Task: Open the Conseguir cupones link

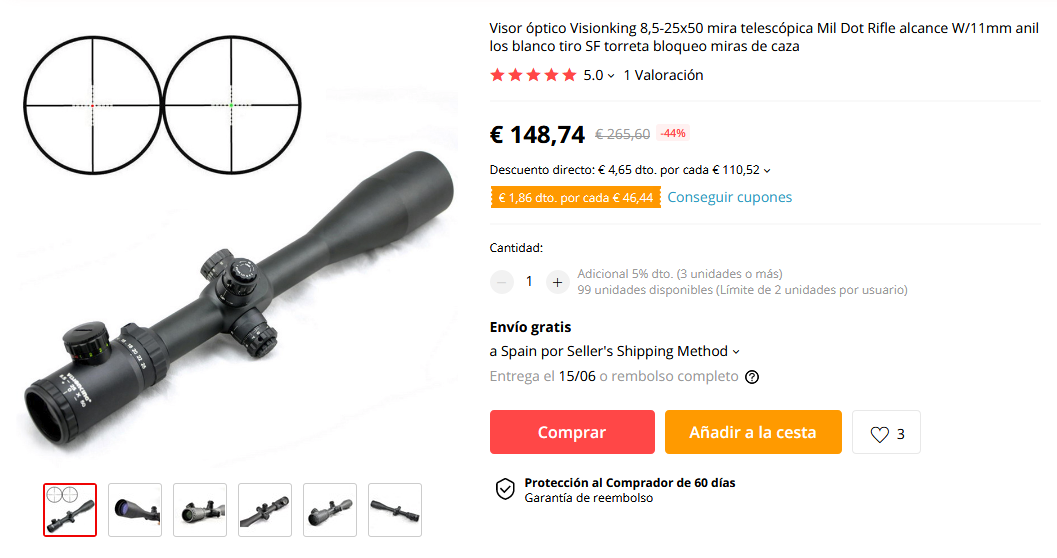Action: [729, 197]
